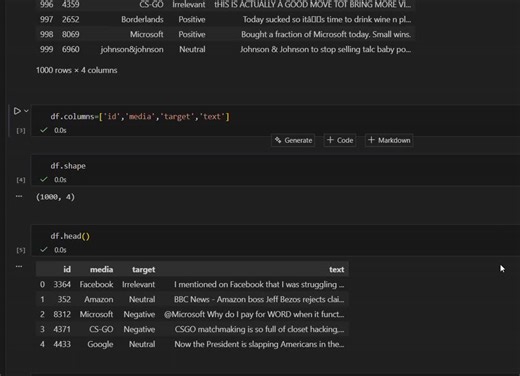
Task: Click the '1000 rows × 4 columns' summary
Action: coord(77,70)
